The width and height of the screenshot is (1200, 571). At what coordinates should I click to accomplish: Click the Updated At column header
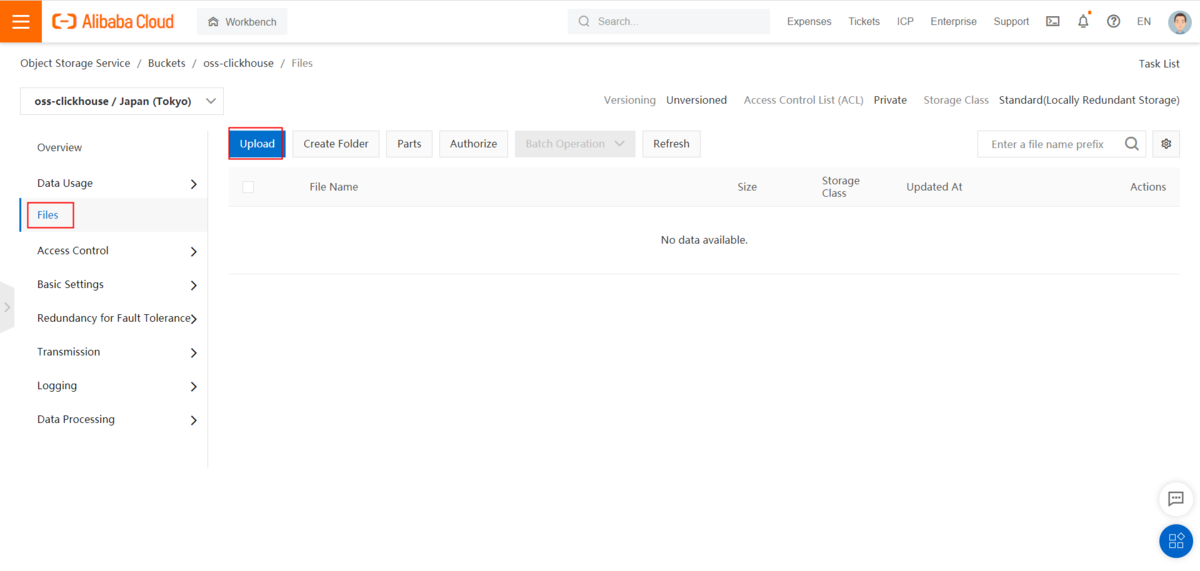(x=934, y=187)
